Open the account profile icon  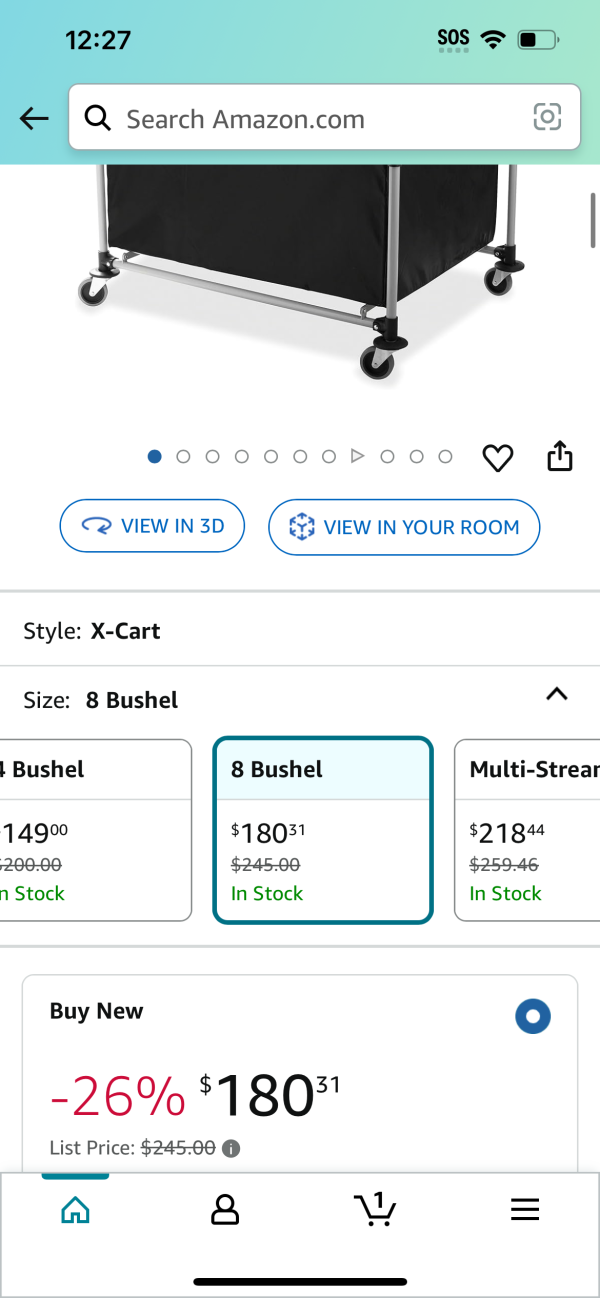pos(225,1210)
